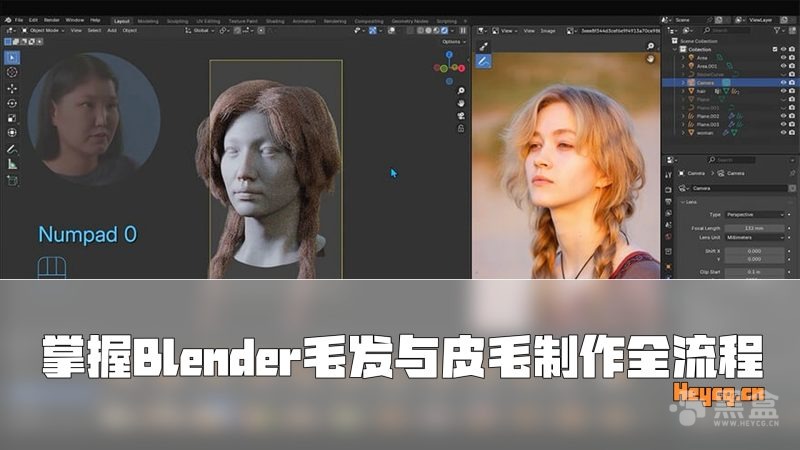Toggle snapping magnet in header
This screenshot has width=800, height=450.
click(x=237, y=31)
